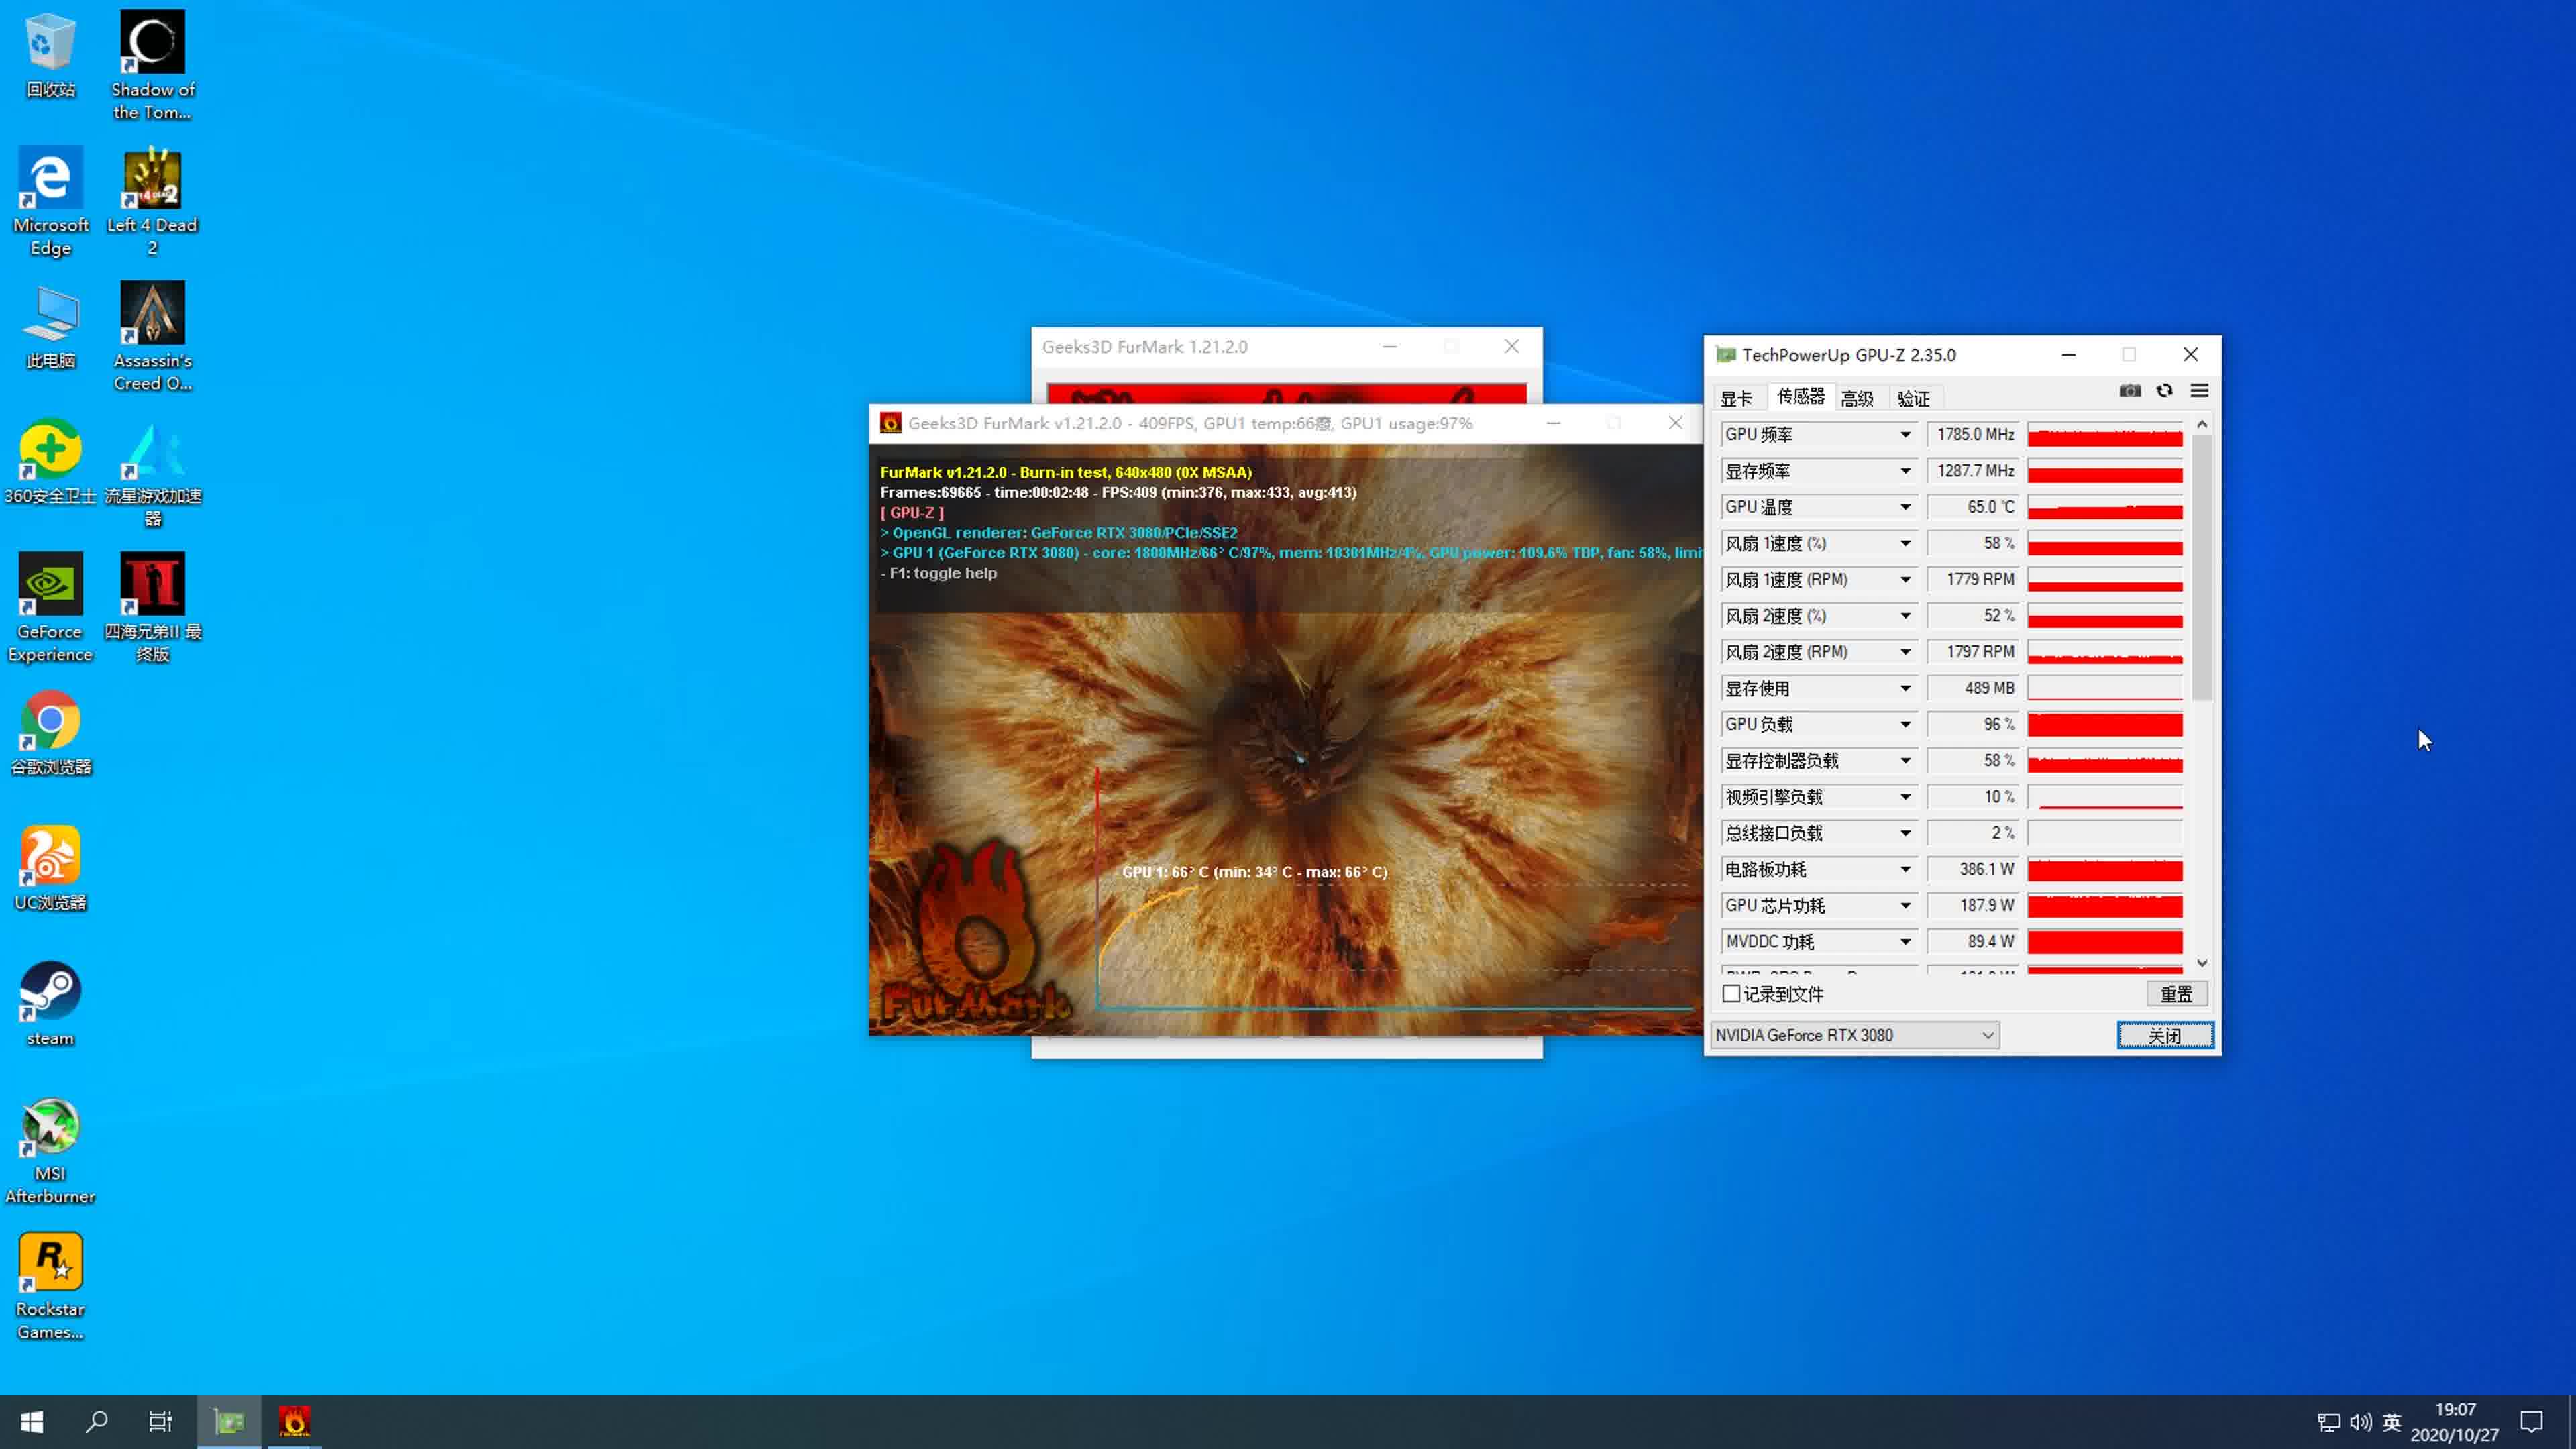Open the Recycle Bin desktop icon
Viewport: 2576px width, 1449px height.
[x=50, y=56]
